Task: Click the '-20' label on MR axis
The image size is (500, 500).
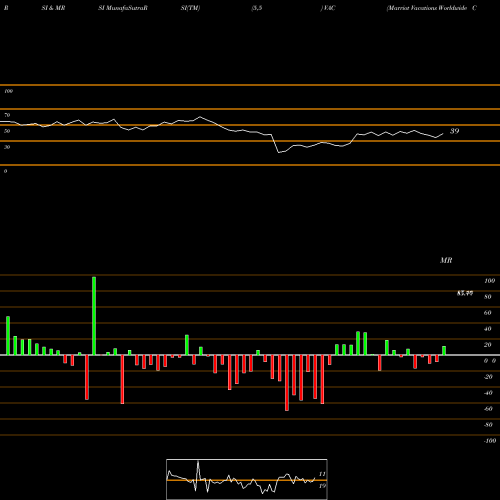Action: 488,377
